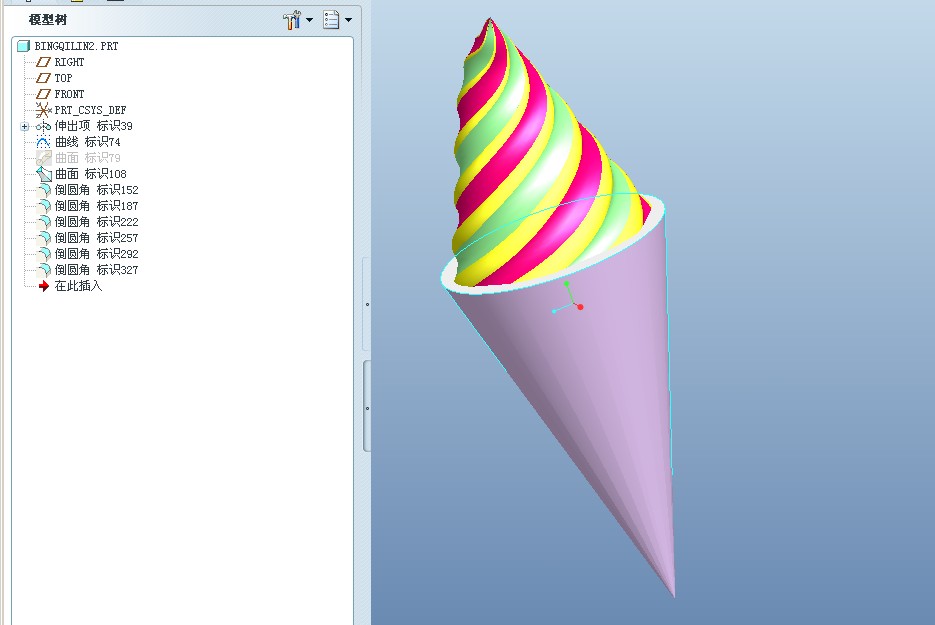Select 倒圆角 标识327 label

pos(97,270)
